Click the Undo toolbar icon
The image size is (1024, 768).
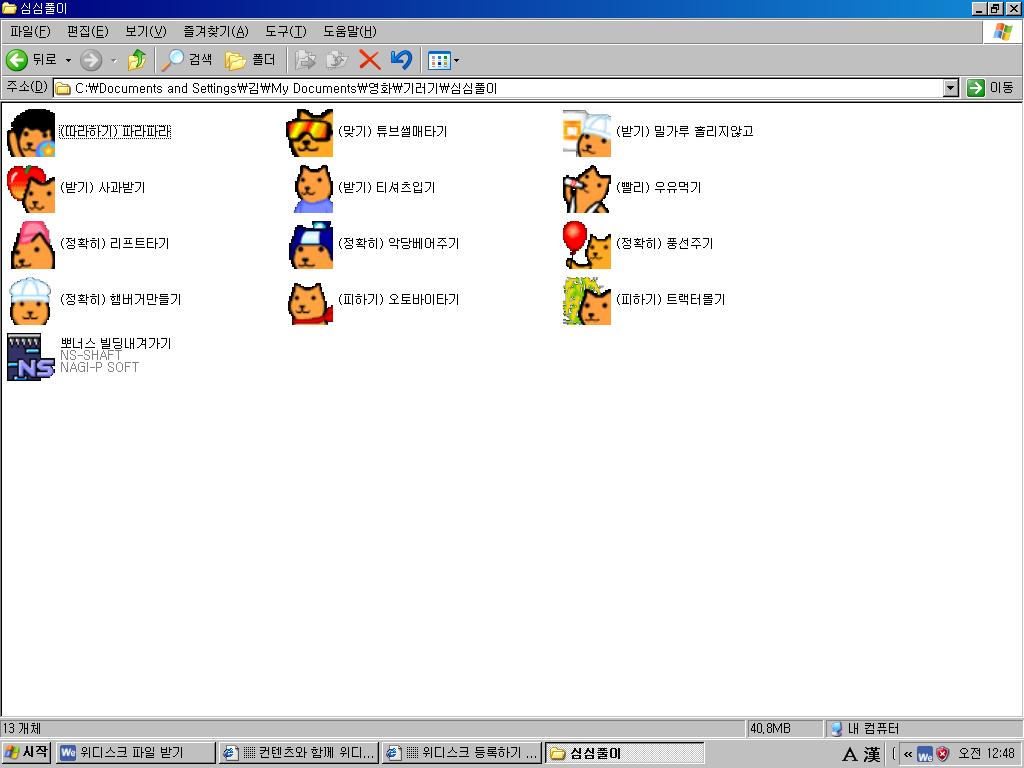pos(401,60)
